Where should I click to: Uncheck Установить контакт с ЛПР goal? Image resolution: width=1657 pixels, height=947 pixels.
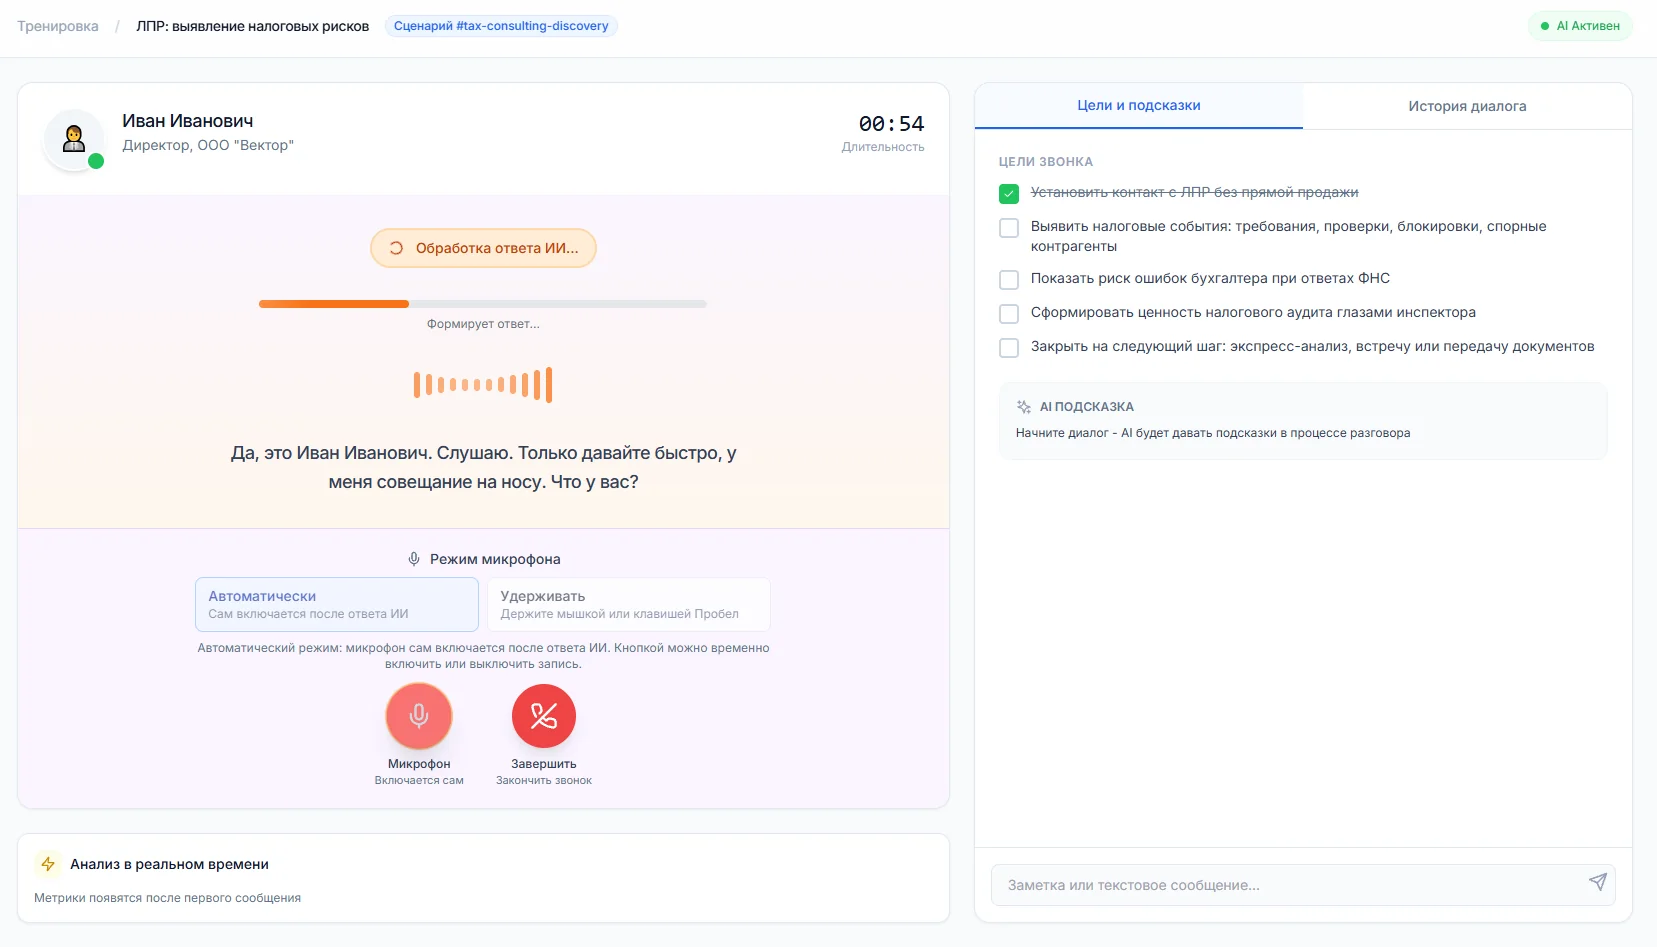(1009, 193)
